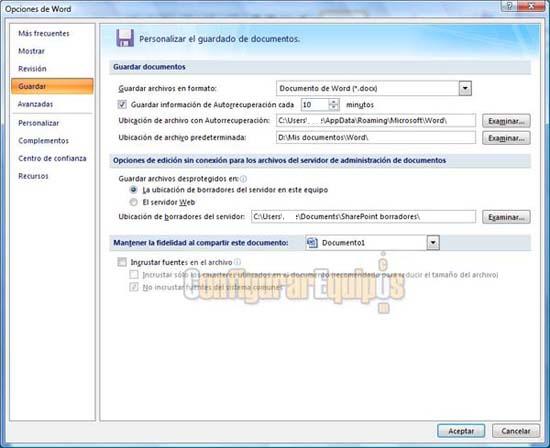550x448 pixels.
Task: Enable 'Incrustar fuentes en el archivo' checkbox
Action: click(x=122, y=262)
